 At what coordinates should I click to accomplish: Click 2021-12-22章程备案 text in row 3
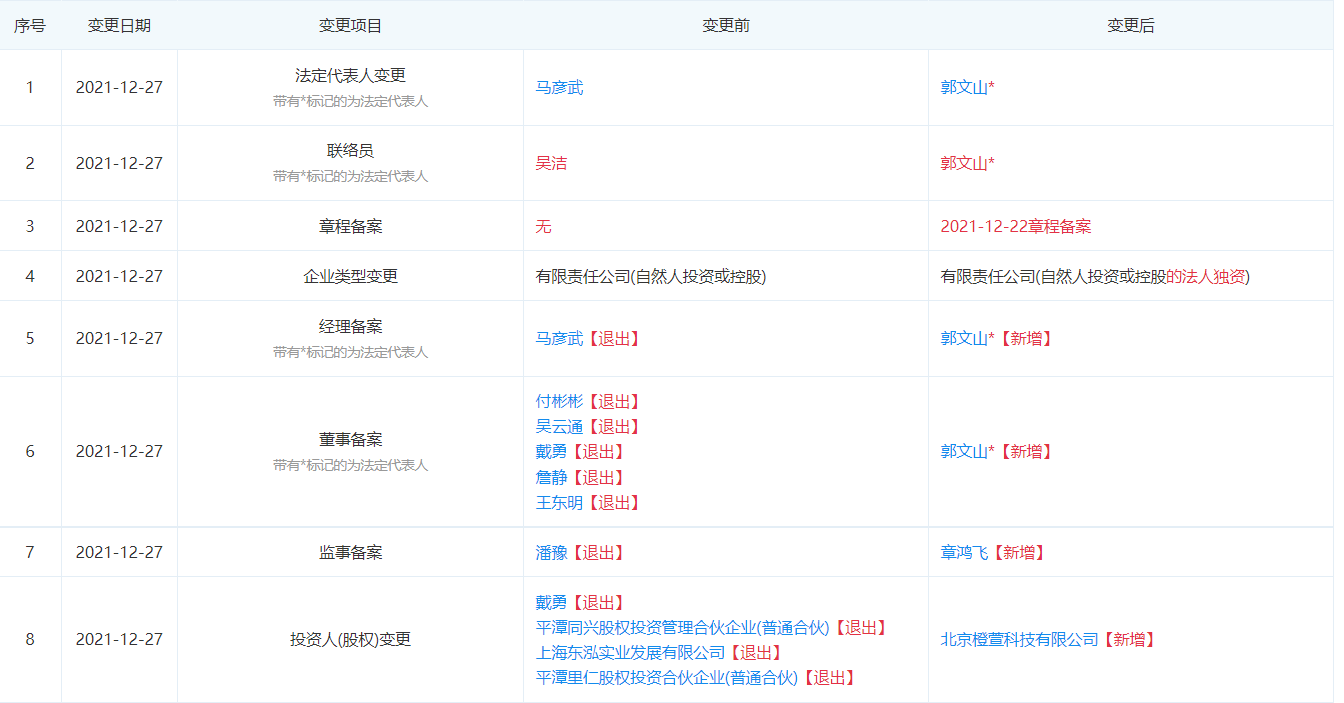(x=1015, y=226)
